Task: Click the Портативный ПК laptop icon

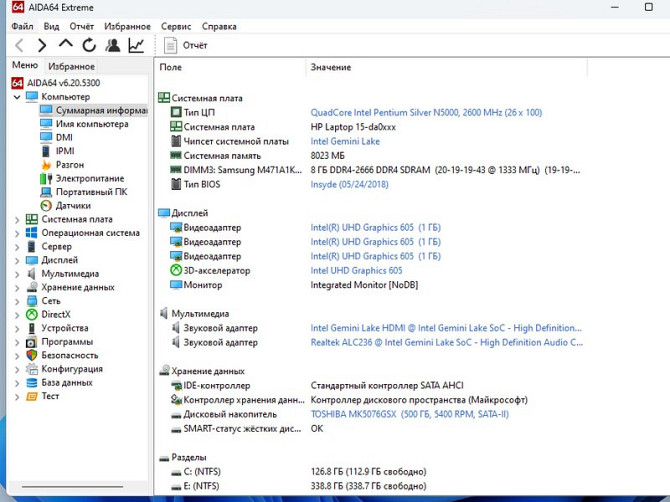Action: click(x=46, y=192)
